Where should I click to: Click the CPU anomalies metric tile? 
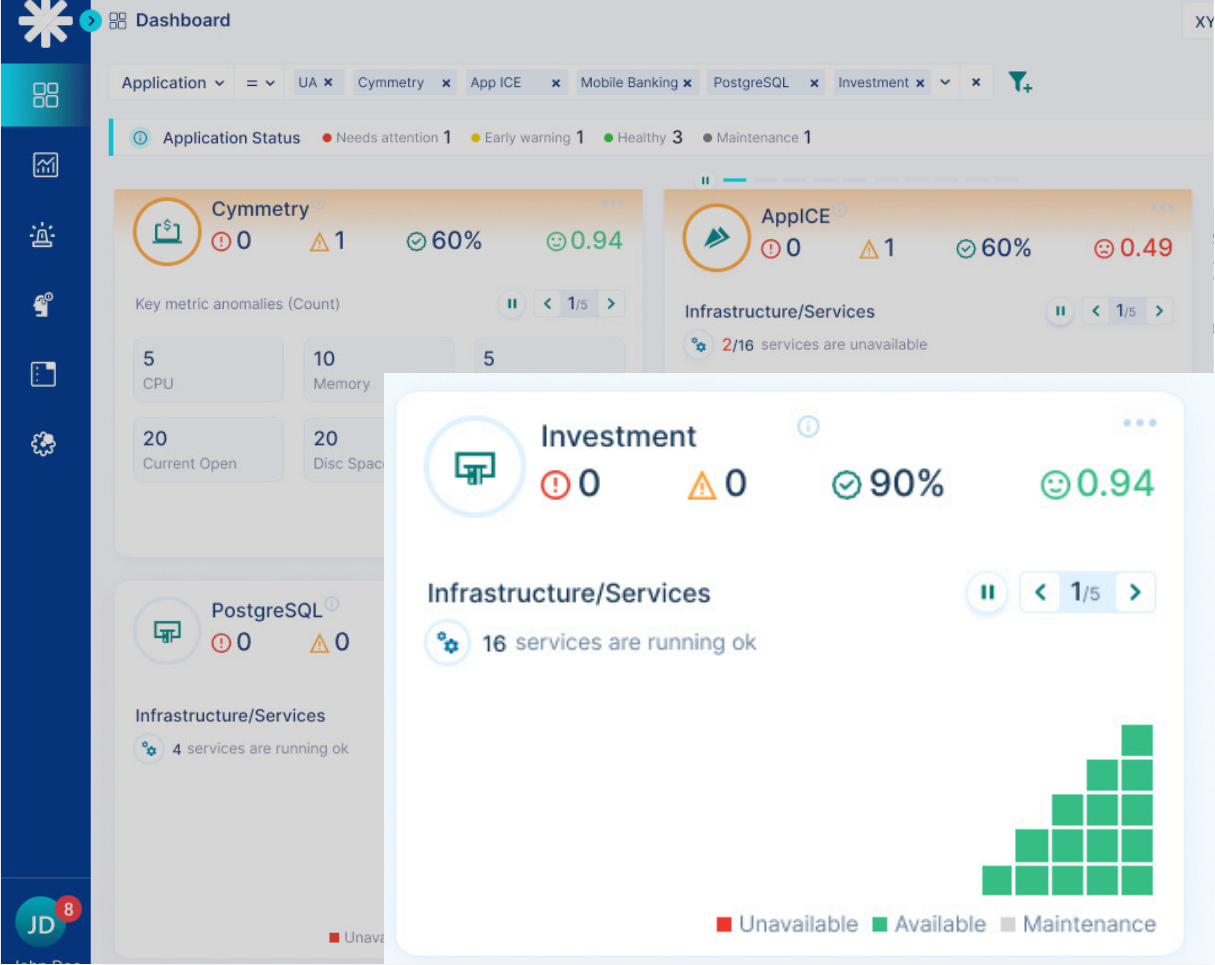208,370
